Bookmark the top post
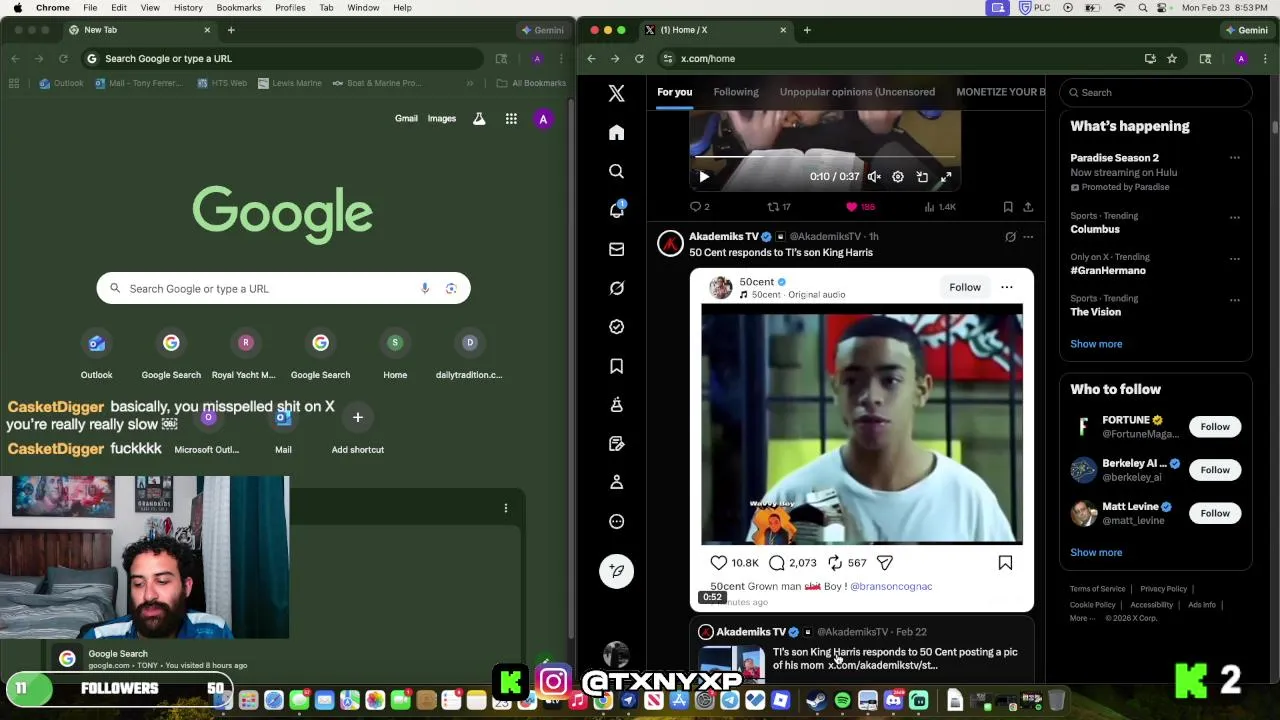This screenshot has height=720, width=1280. 1008,207
